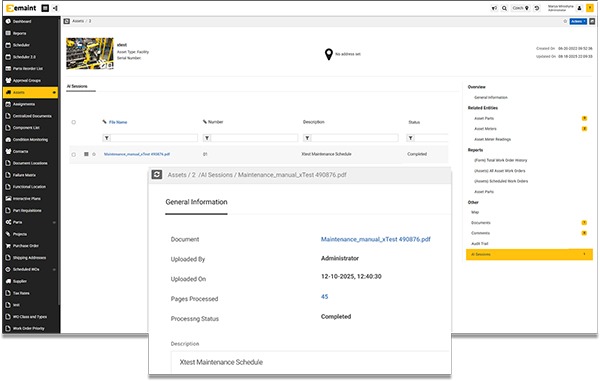Open the user profile icon
The width and height of the screenshot is (600, 381).
pyautogui.click(x=579, y=8)
